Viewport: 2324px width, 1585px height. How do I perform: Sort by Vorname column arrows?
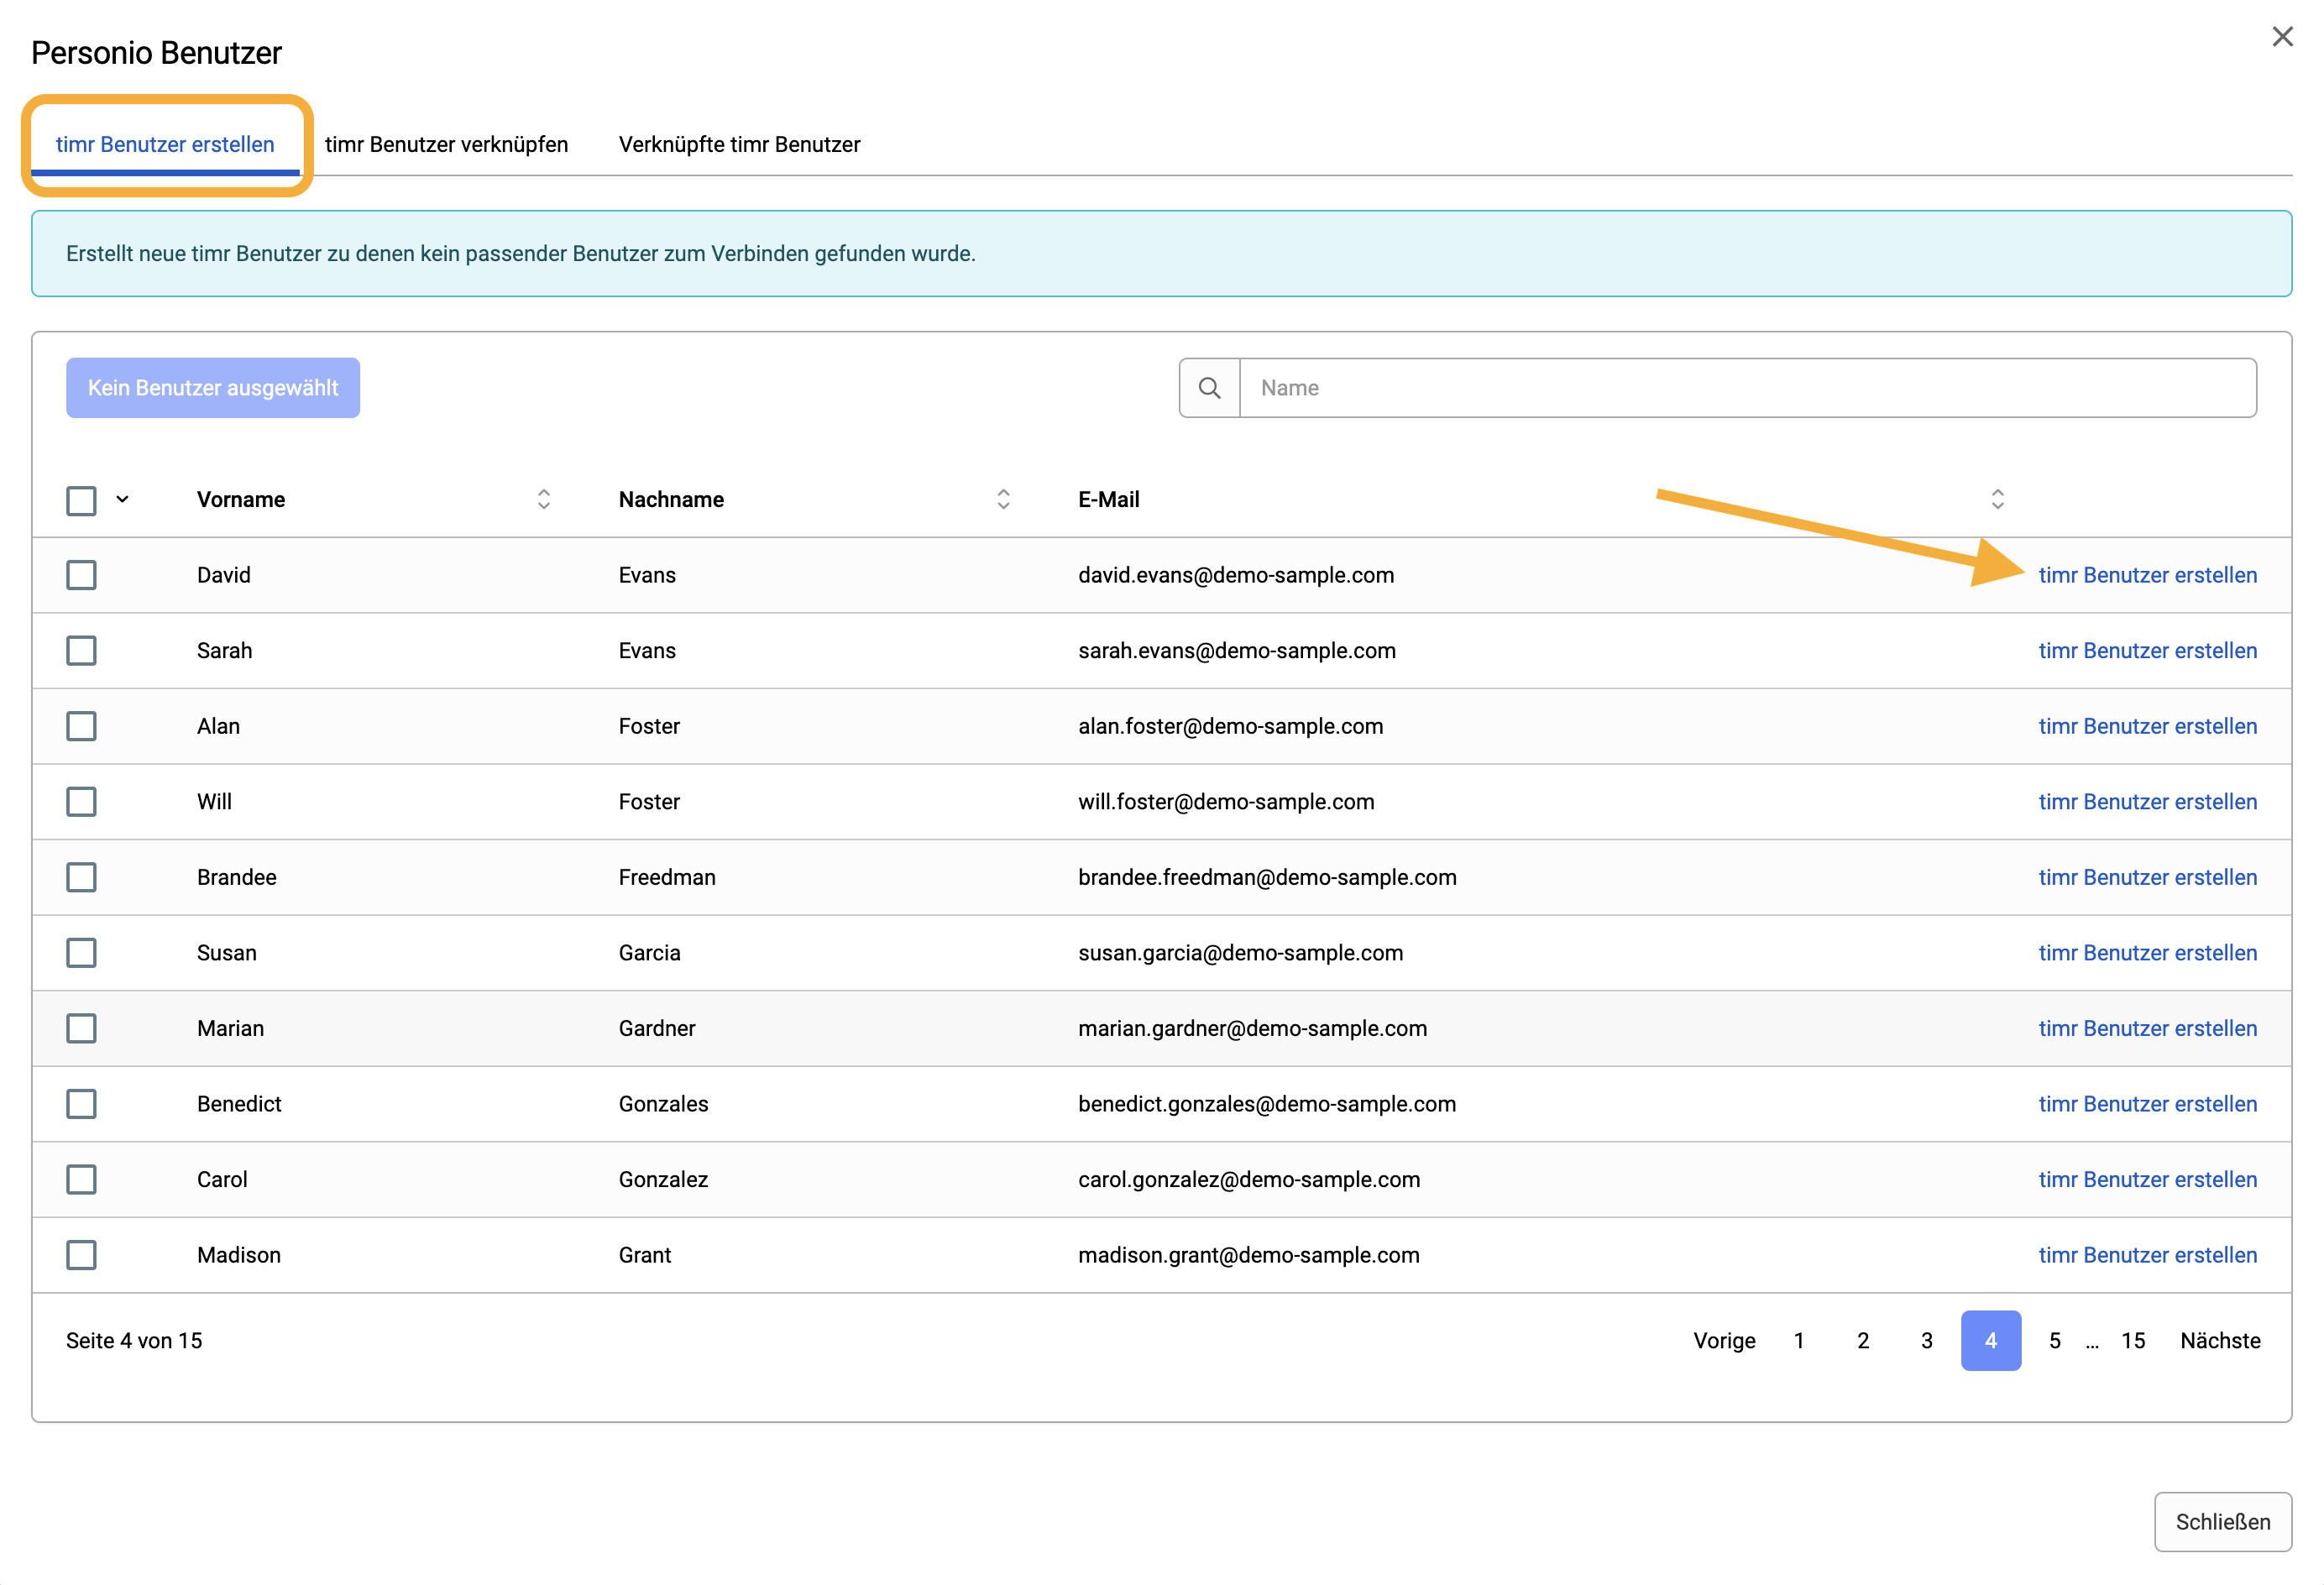click(x=544, y=499)
